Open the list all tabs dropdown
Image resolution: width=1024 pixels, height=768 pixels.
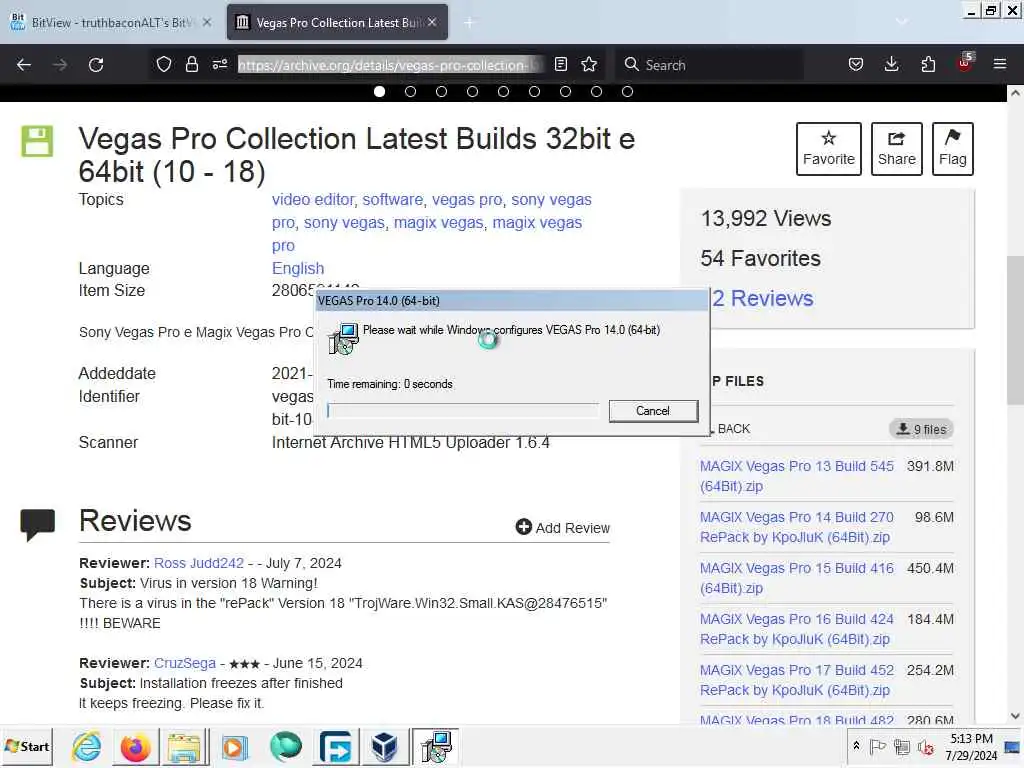click(902, 22)
